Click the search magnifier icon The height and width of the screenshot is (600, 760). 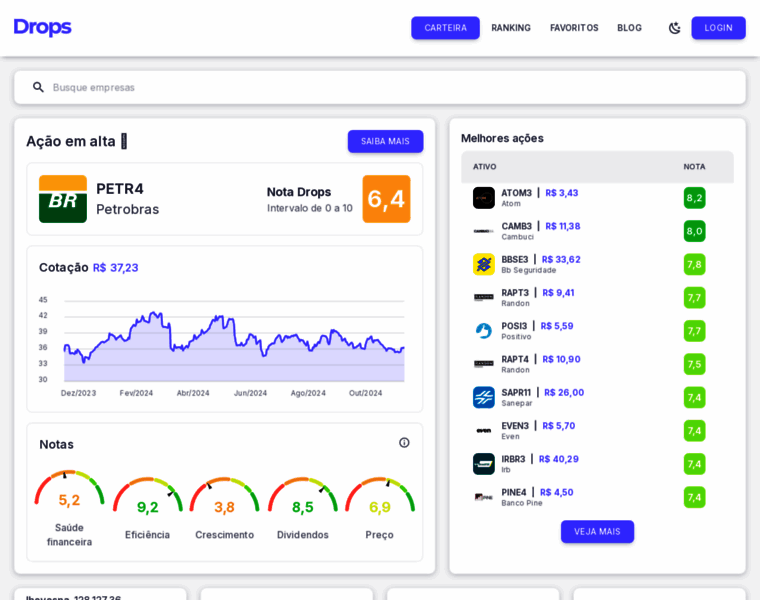point(38,87)
